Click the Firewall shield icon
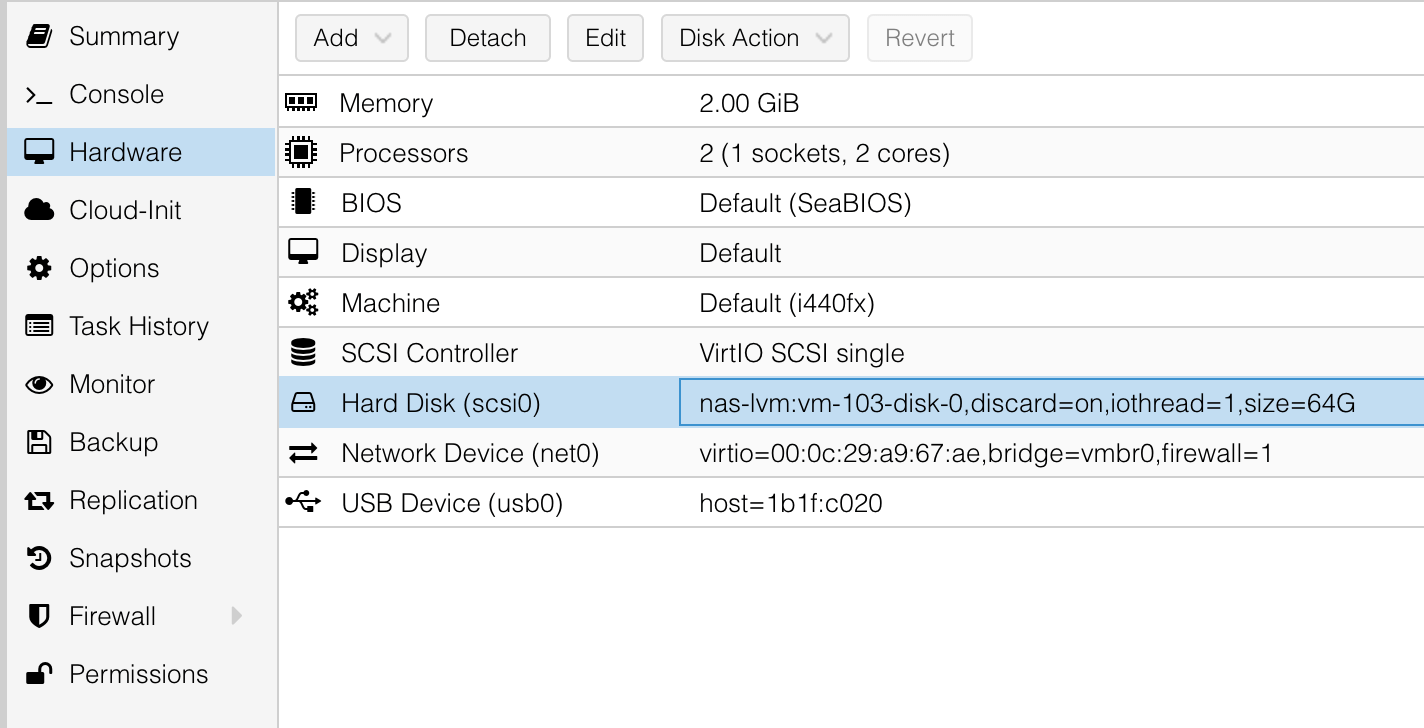 point(39,617)
